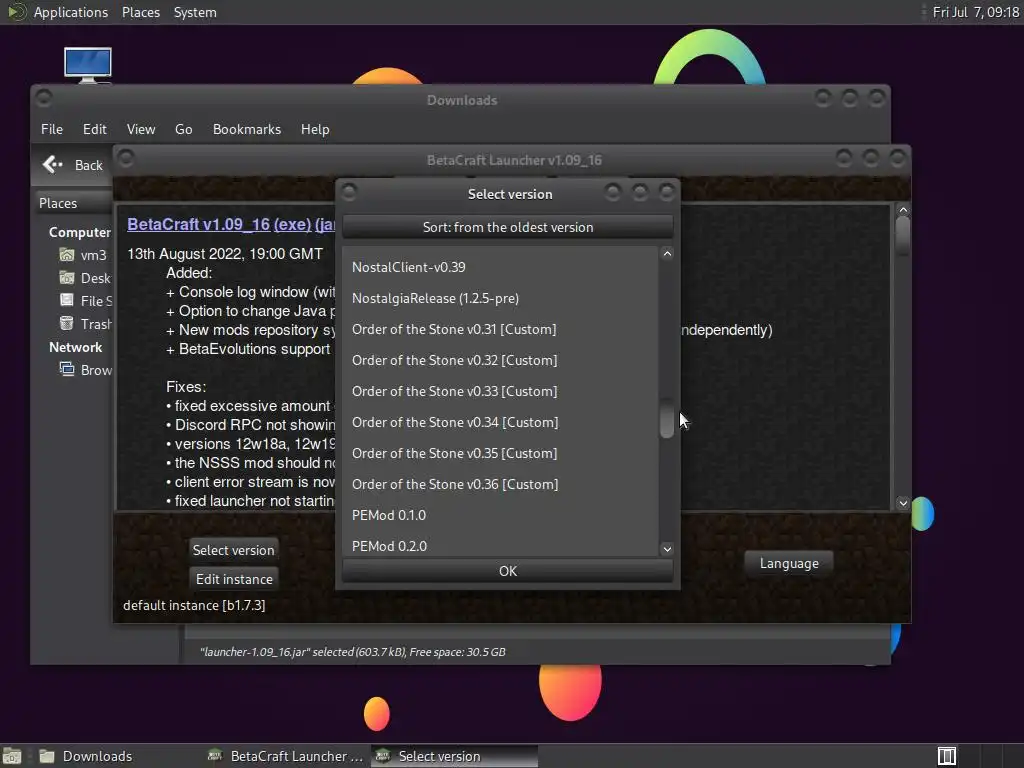Viewport: 1024px width, 768px height.
Task: Open Places sidebar header in Downloads
Action: [73, 203]
